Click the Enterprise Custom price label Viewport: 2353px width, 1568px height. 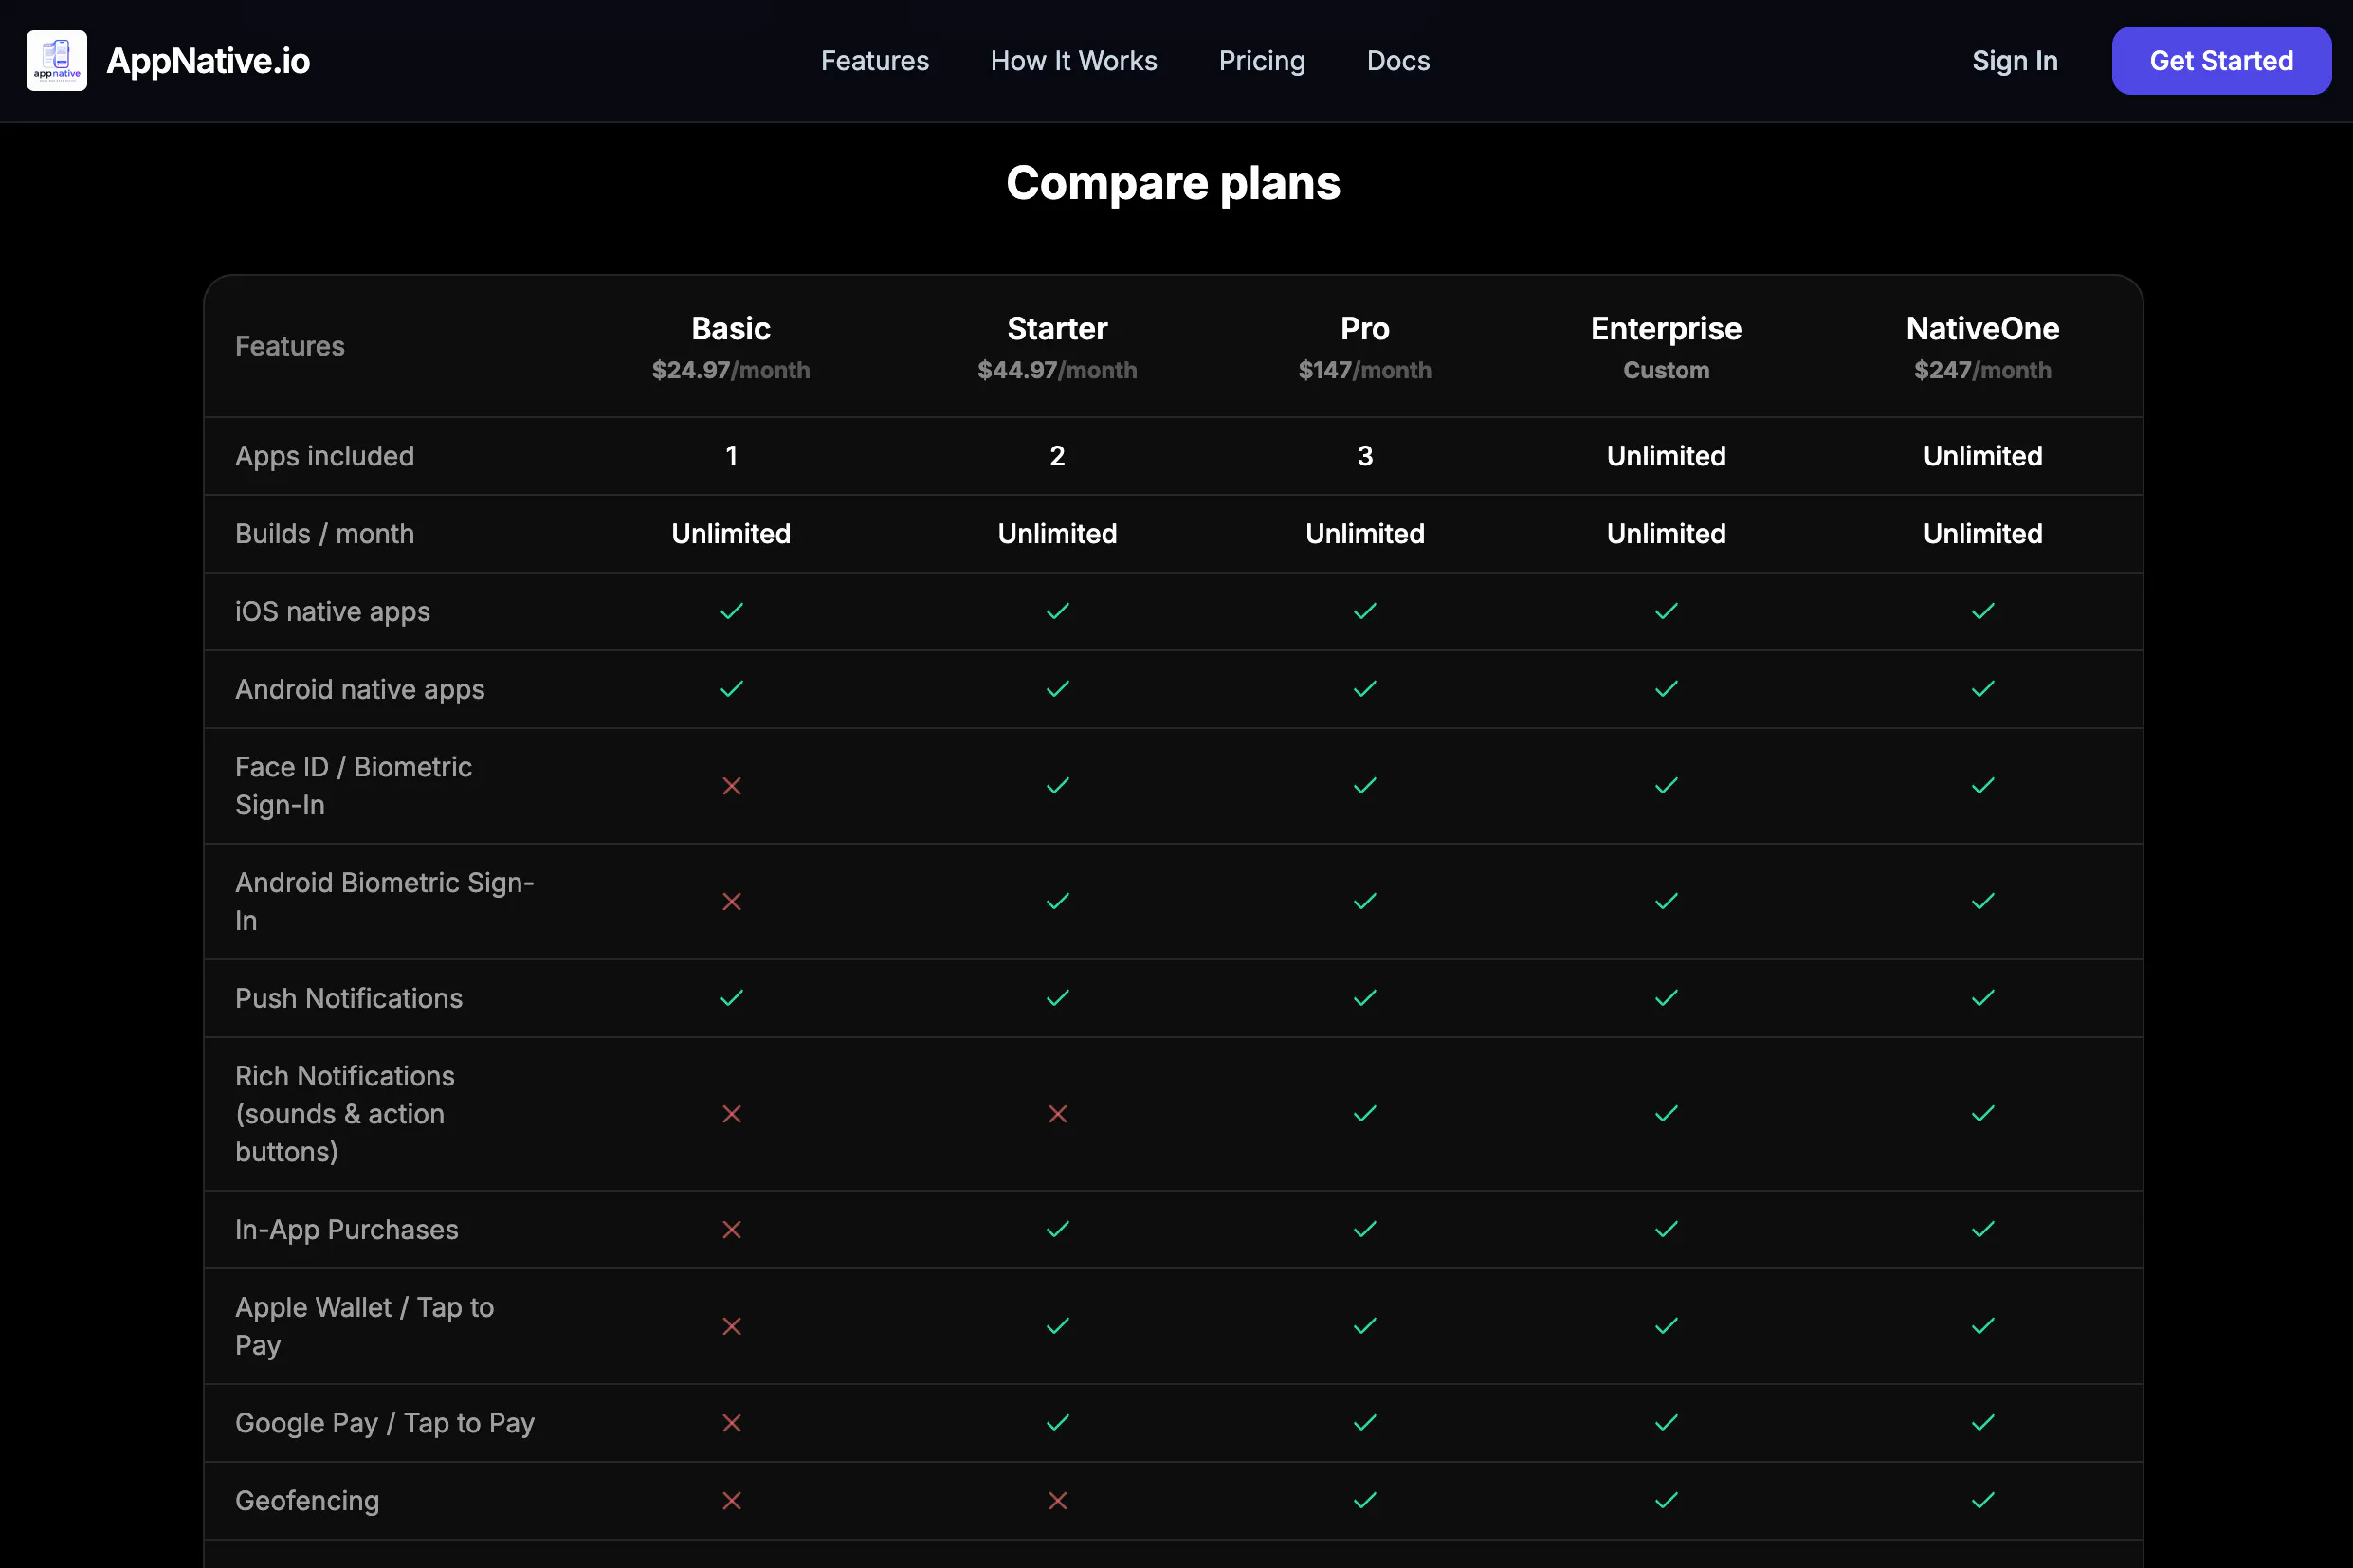coord(1665,371)
